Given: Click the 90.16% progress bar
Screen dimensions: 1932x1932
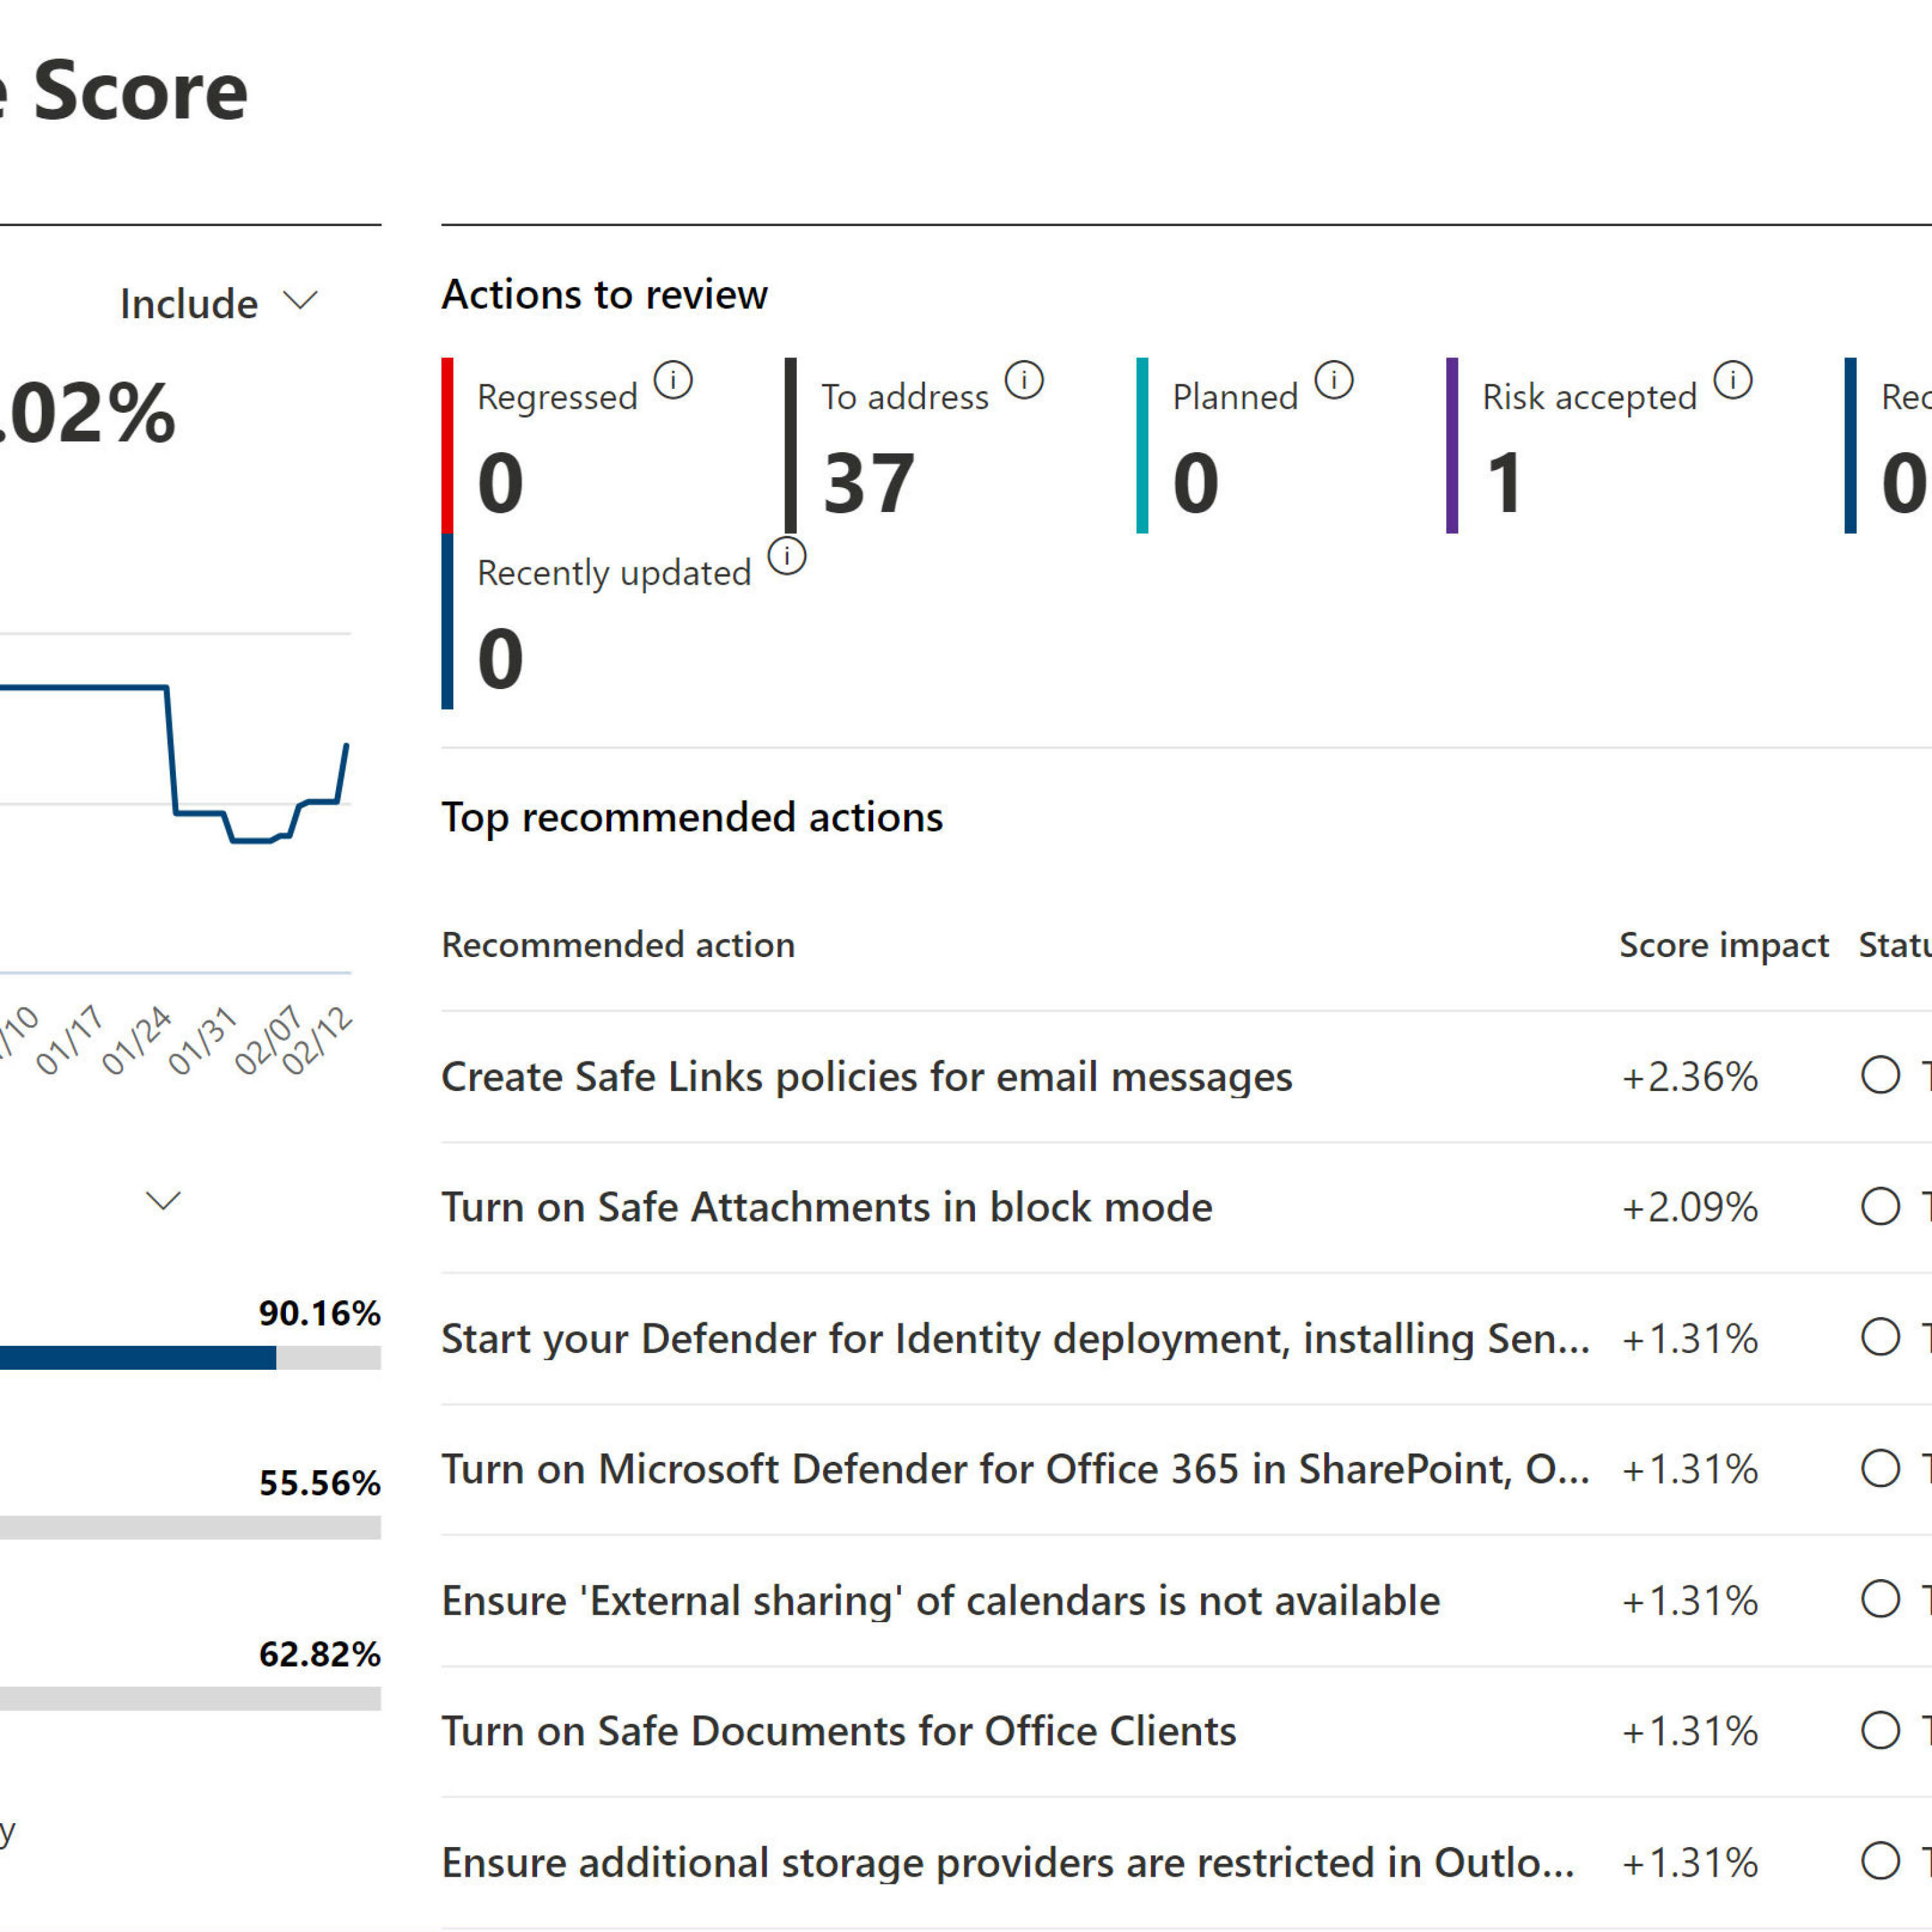Looking at the screenshot, I should pyautogui.click(x=190, y=1357).
